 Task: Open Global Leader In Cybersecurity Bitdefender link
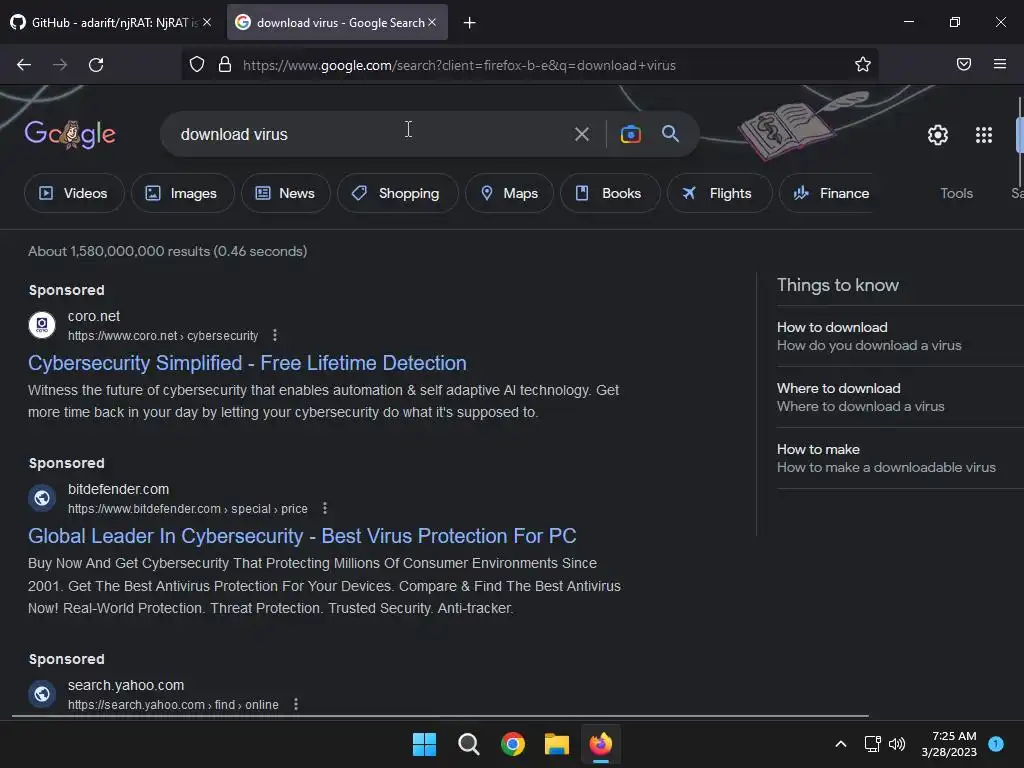(302, 536)
